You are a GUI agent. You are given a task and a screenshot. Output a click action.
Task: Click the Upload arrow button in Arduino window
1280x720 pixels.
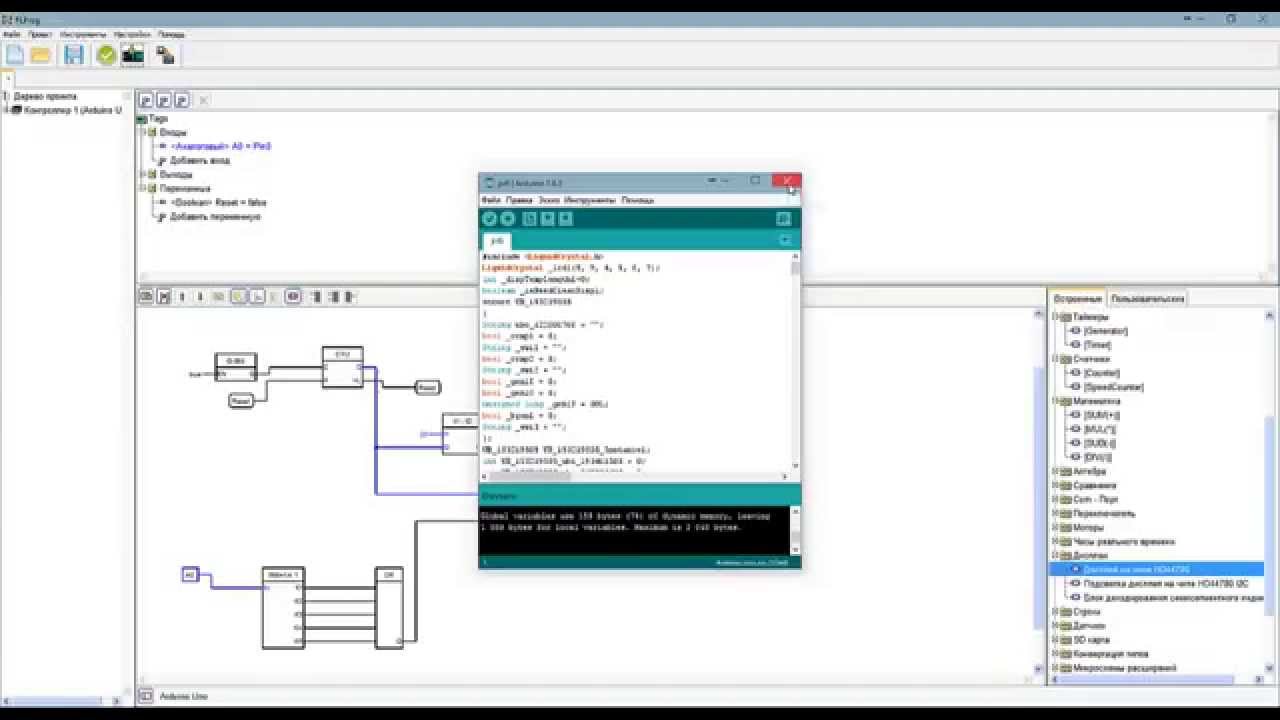507,219
